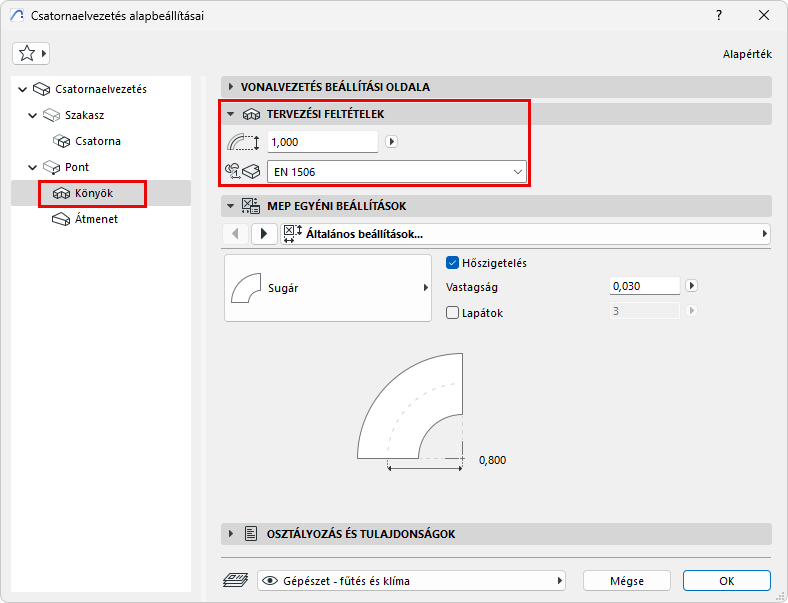Uncheck the Hőszigetelés checkbox
The height and width of the screenshot is (603, 788).
(x=452, y=263)
